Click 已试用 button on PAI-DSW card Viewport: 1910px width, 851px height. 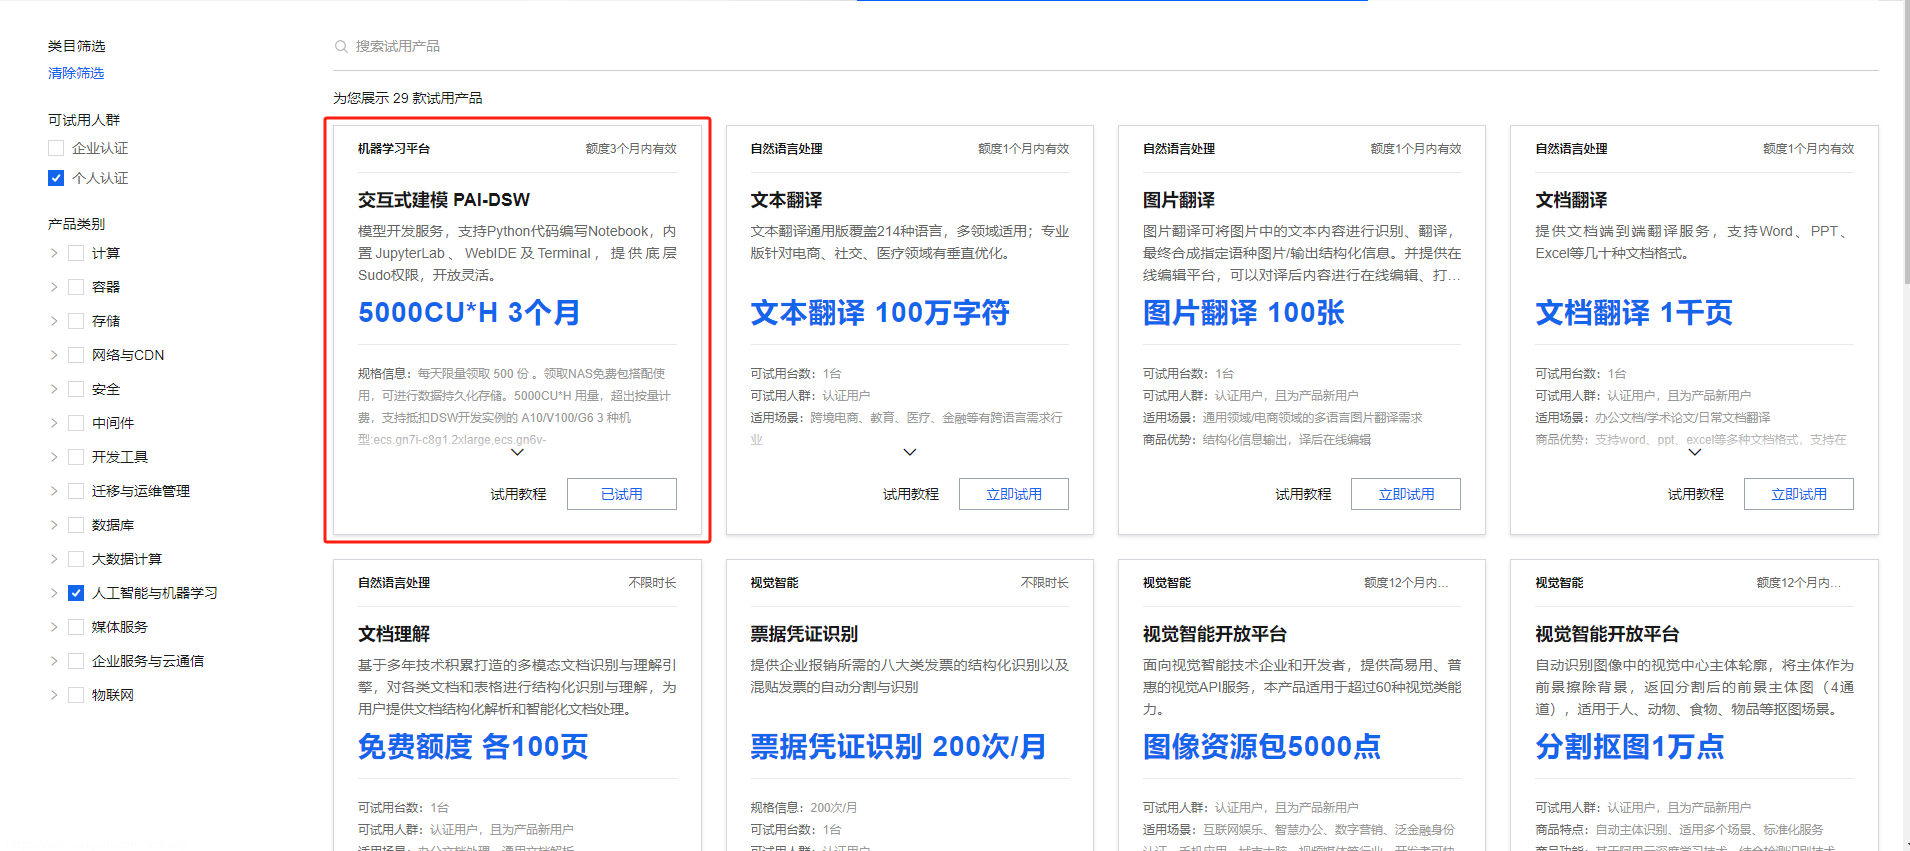(x=622, y=494)
